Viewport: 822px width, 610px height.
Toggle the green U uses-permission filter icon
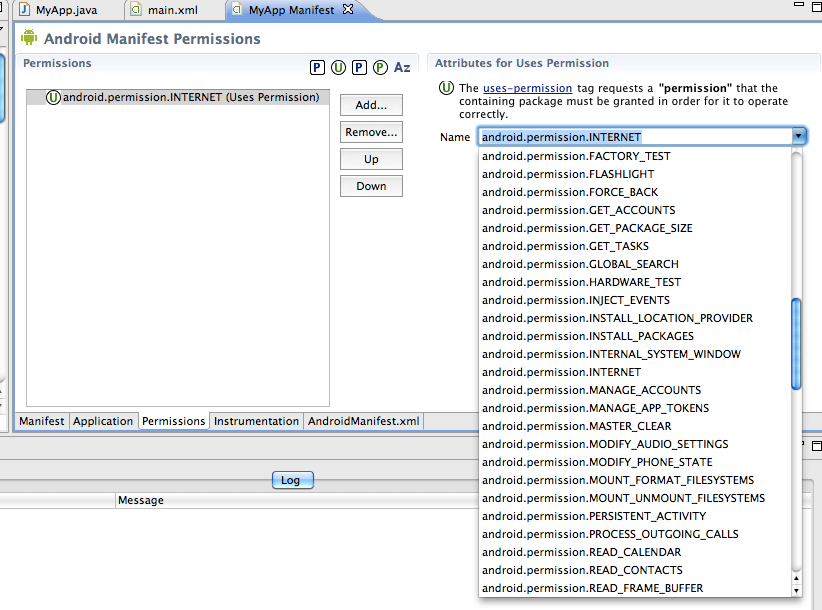click(338, 68)
